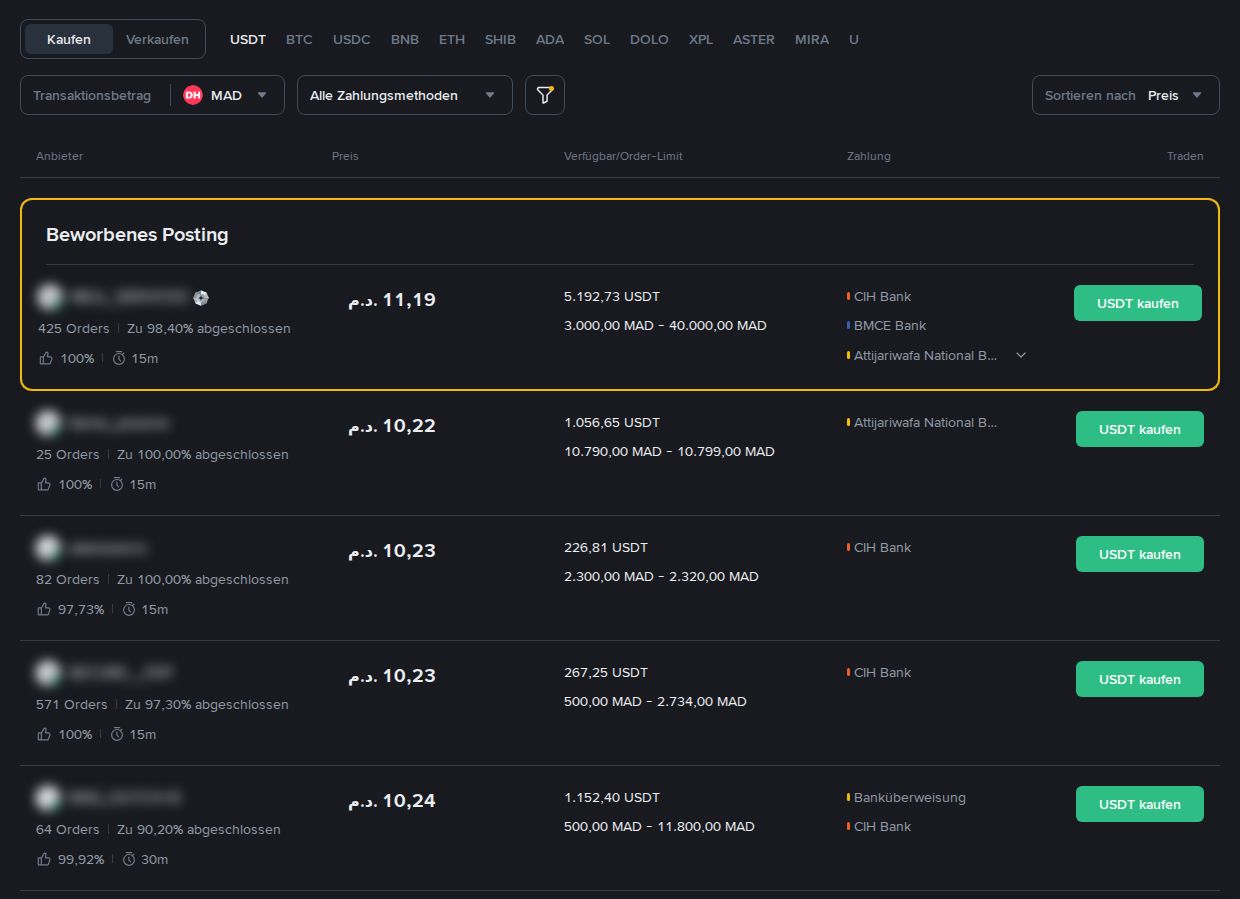Click USDT kaufen for 10,24 offer
1240x899 pixels.
pos(1140,804)
